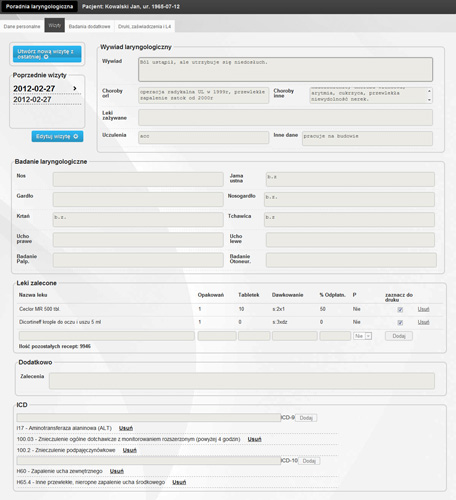Click Dodaj button next to ICD-10 field
The width and height of the screenshot is (456, 500).
309,461
